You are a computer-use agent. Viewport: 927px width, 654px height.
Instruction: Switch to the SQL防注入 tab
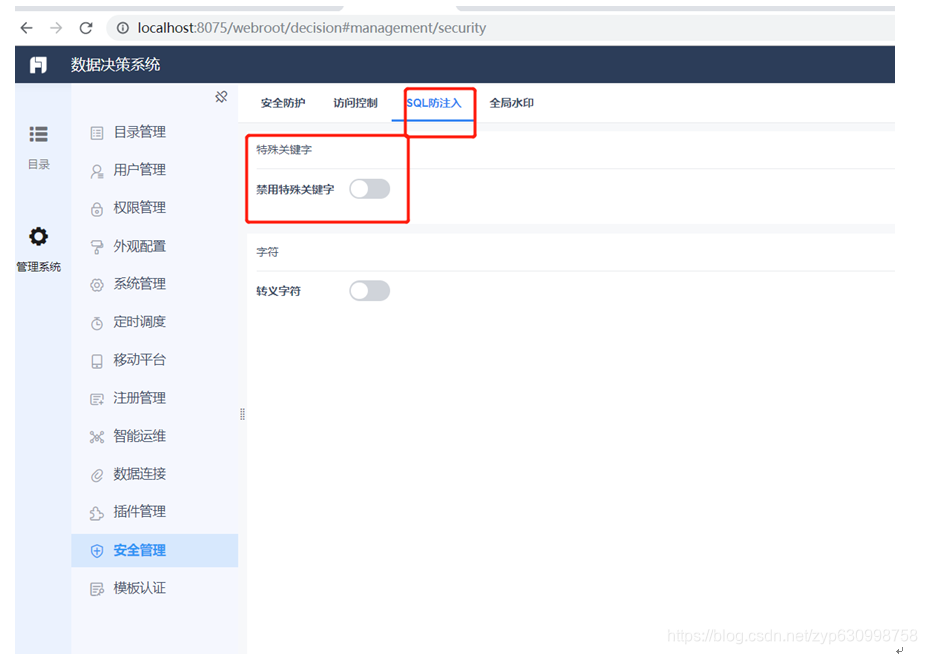point(433,103)
